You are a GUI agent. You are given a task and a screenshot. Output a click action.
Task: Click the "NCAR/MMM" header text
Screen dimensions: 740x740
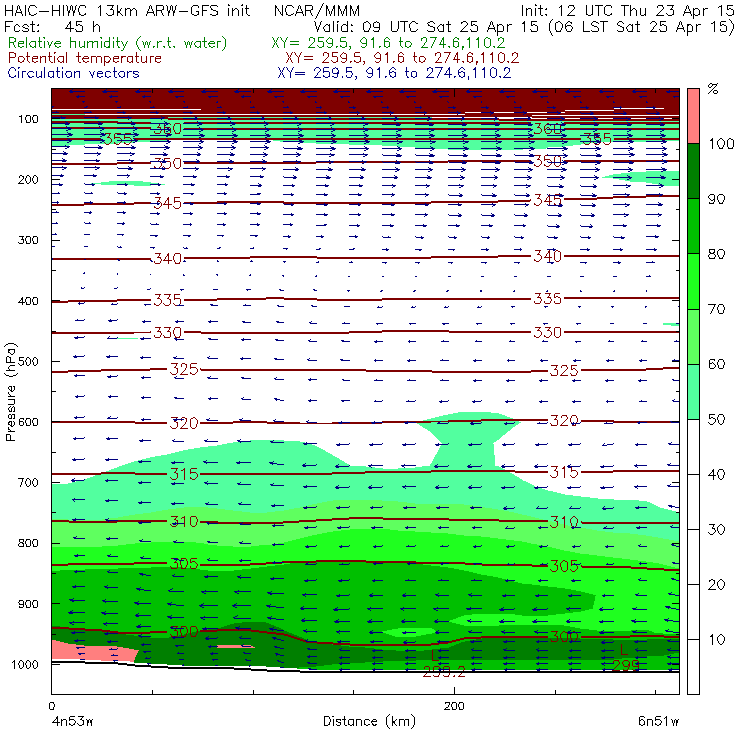[317, 10]
